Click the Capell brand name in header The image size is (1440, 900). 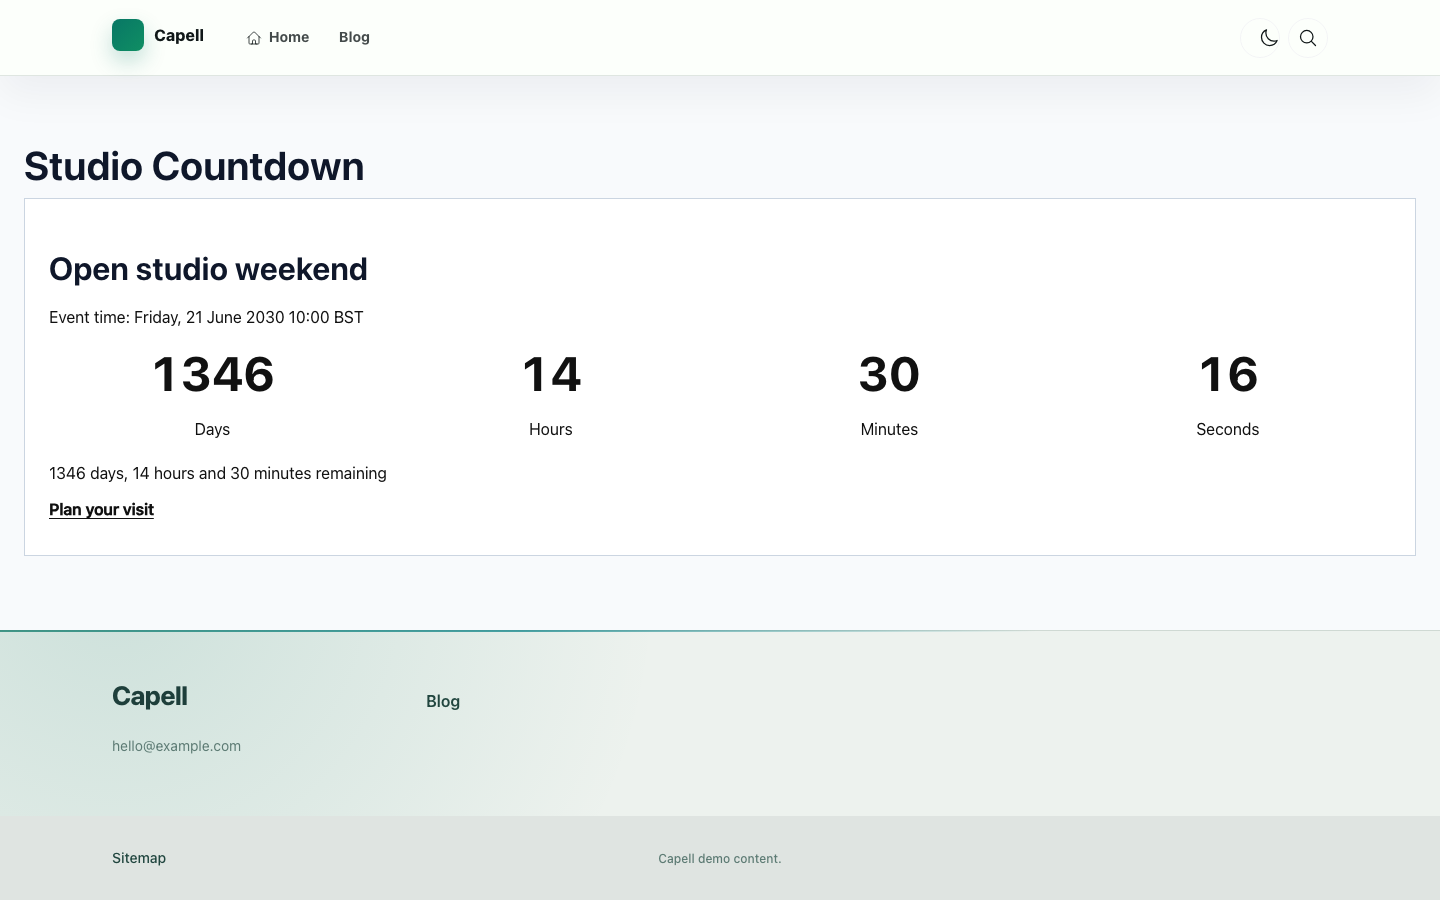coord(179,35)
